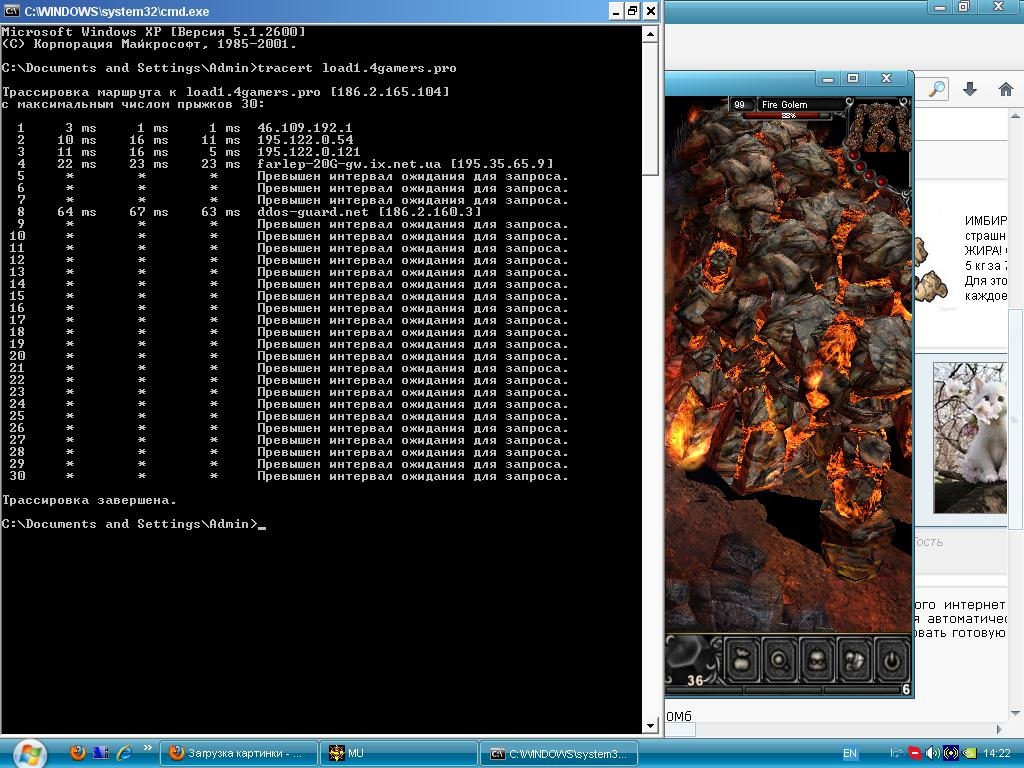Launch Internet Explorer from quick launch
This screenshot has height=768, width=1024.
(x=124, y=752)
